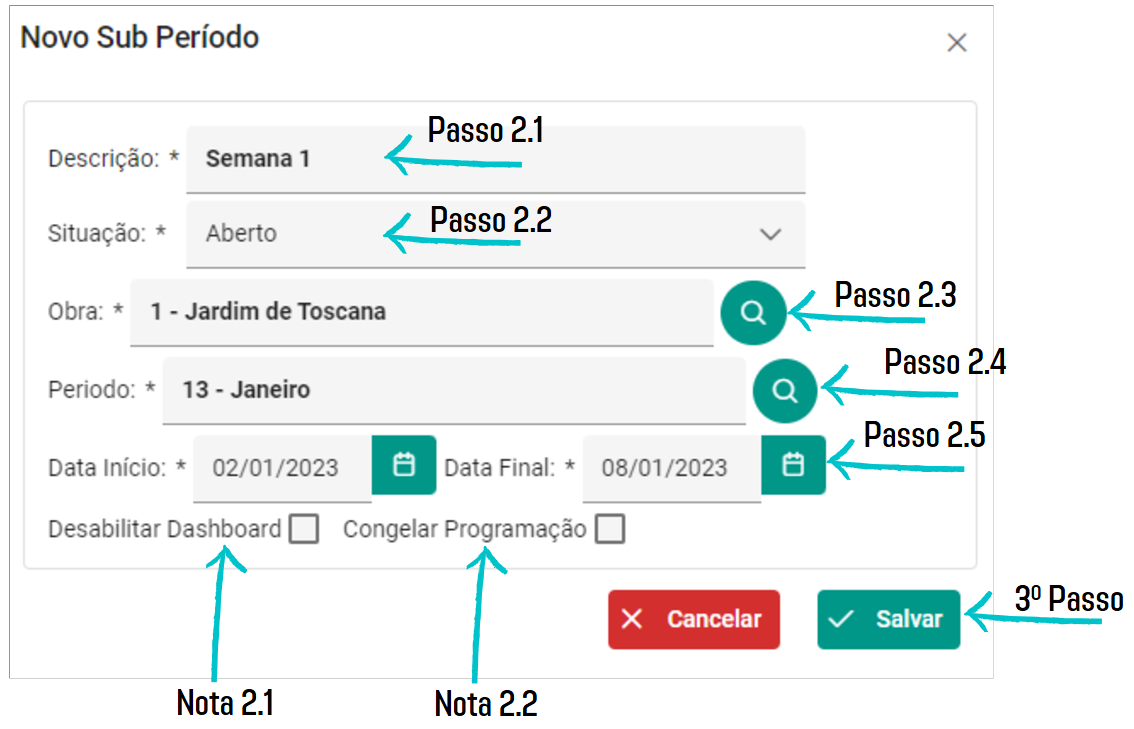Expand the Situação dropdown chevron

point(770,234)
